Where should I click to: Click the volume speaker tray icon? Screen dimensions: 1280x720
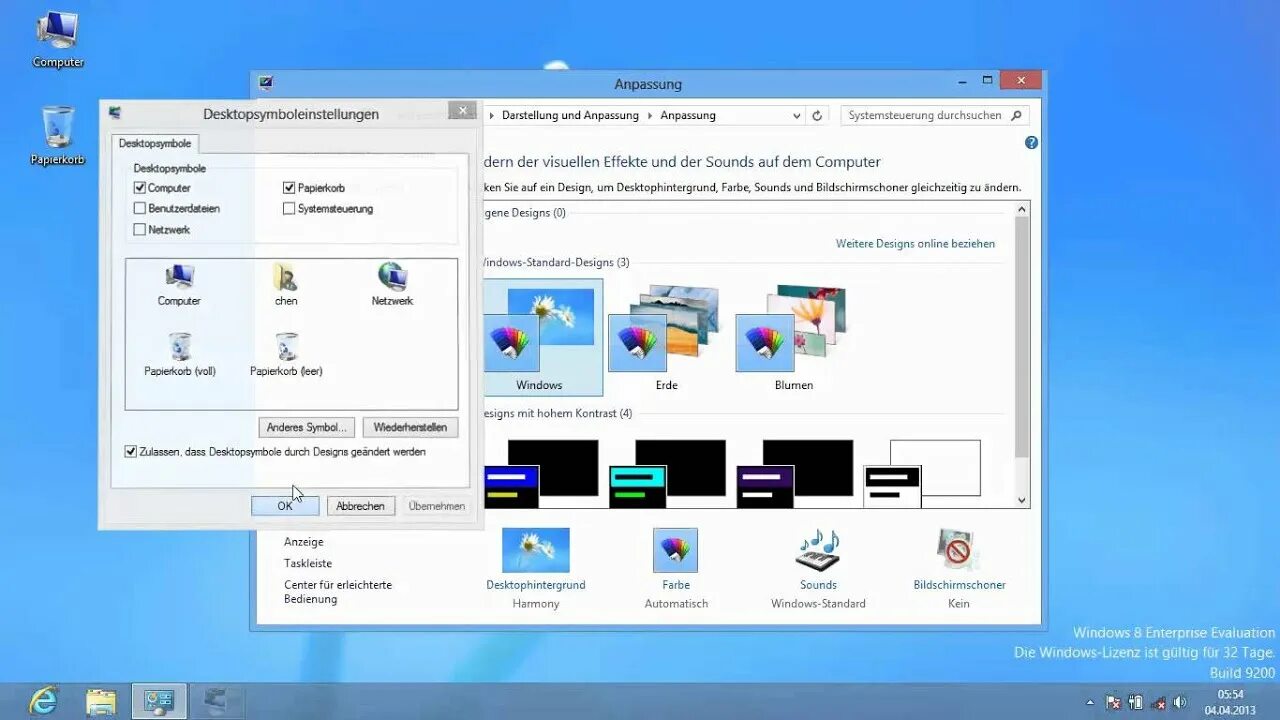pyautogui.click(x=1180, y=702)
